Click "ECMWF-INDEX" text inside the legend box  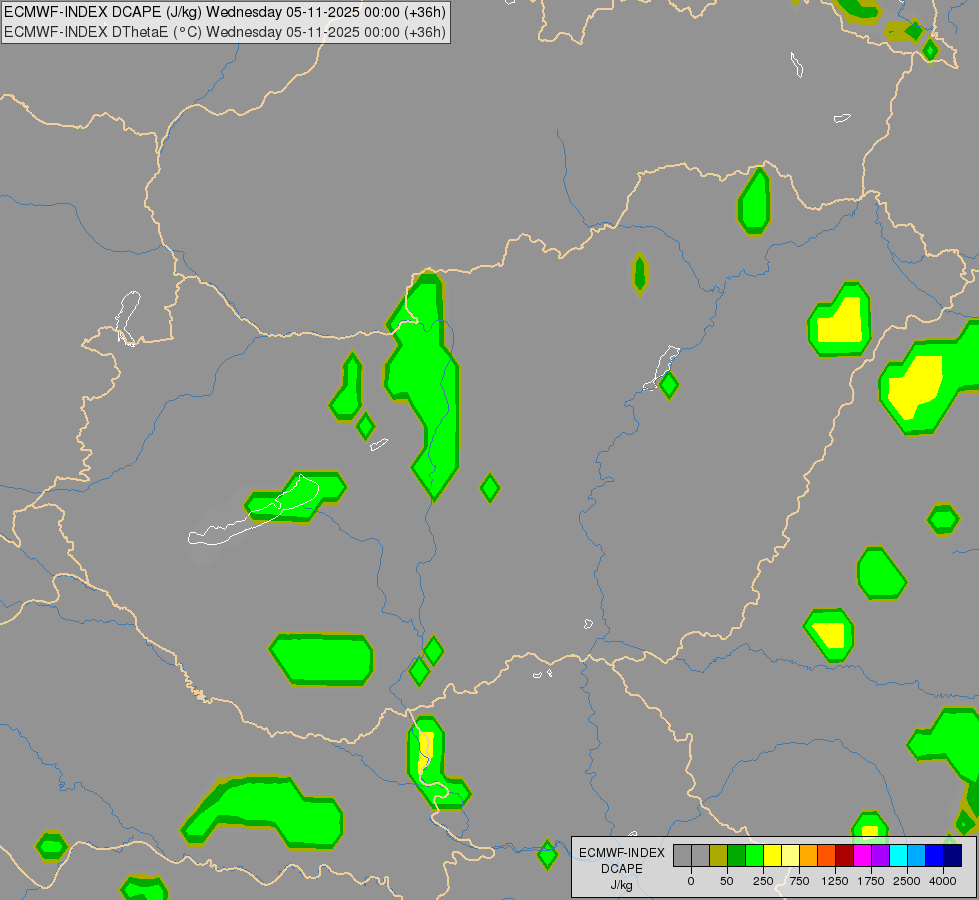coord(622,853)
